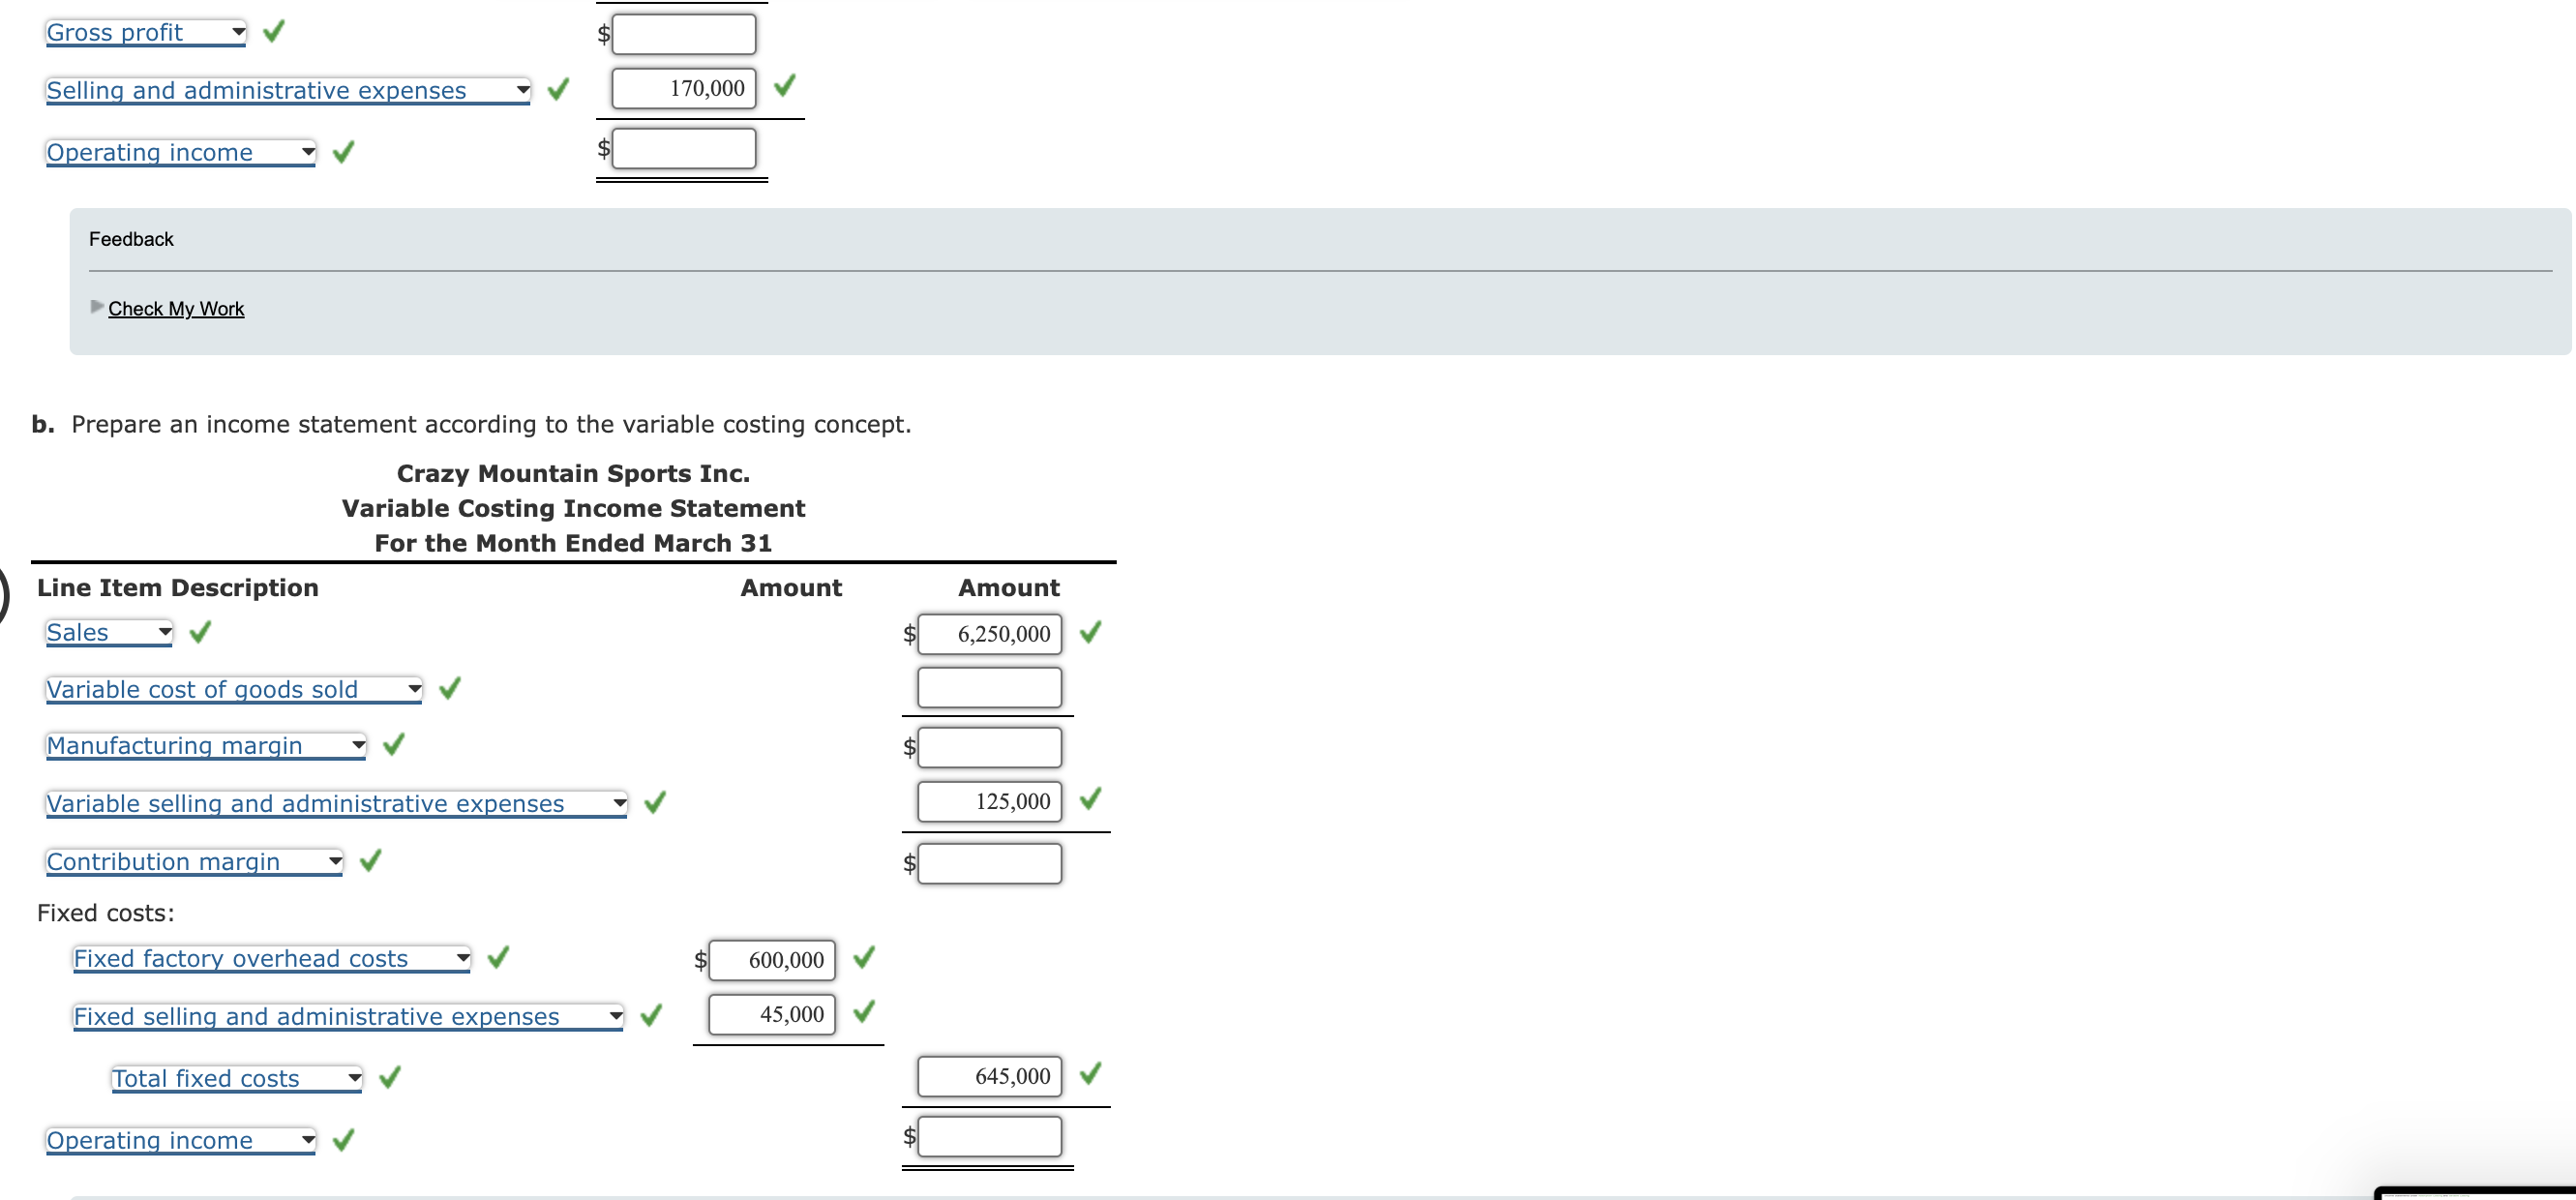Click the checkmark beside Contribution margin

(x=369, y=860)
